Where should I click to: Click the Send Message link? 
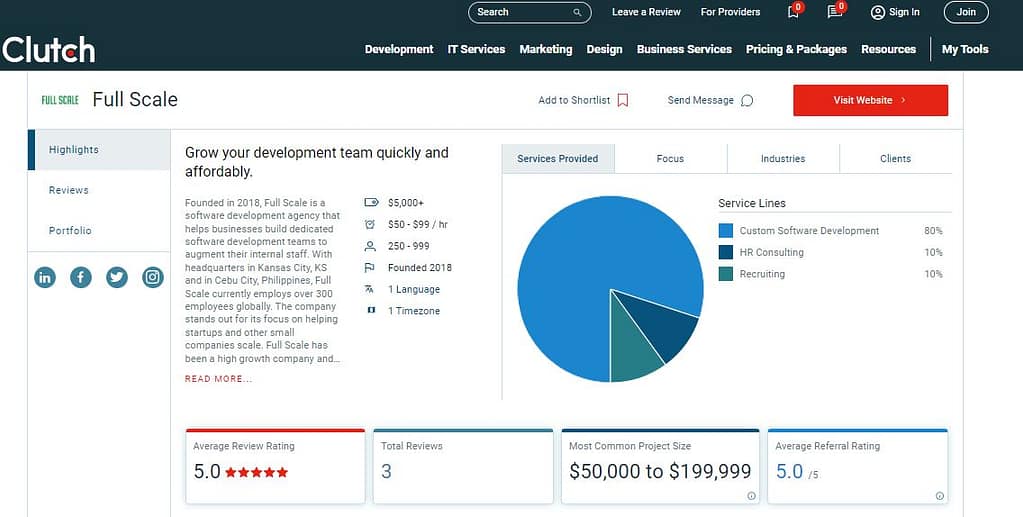tap(710, 100)
